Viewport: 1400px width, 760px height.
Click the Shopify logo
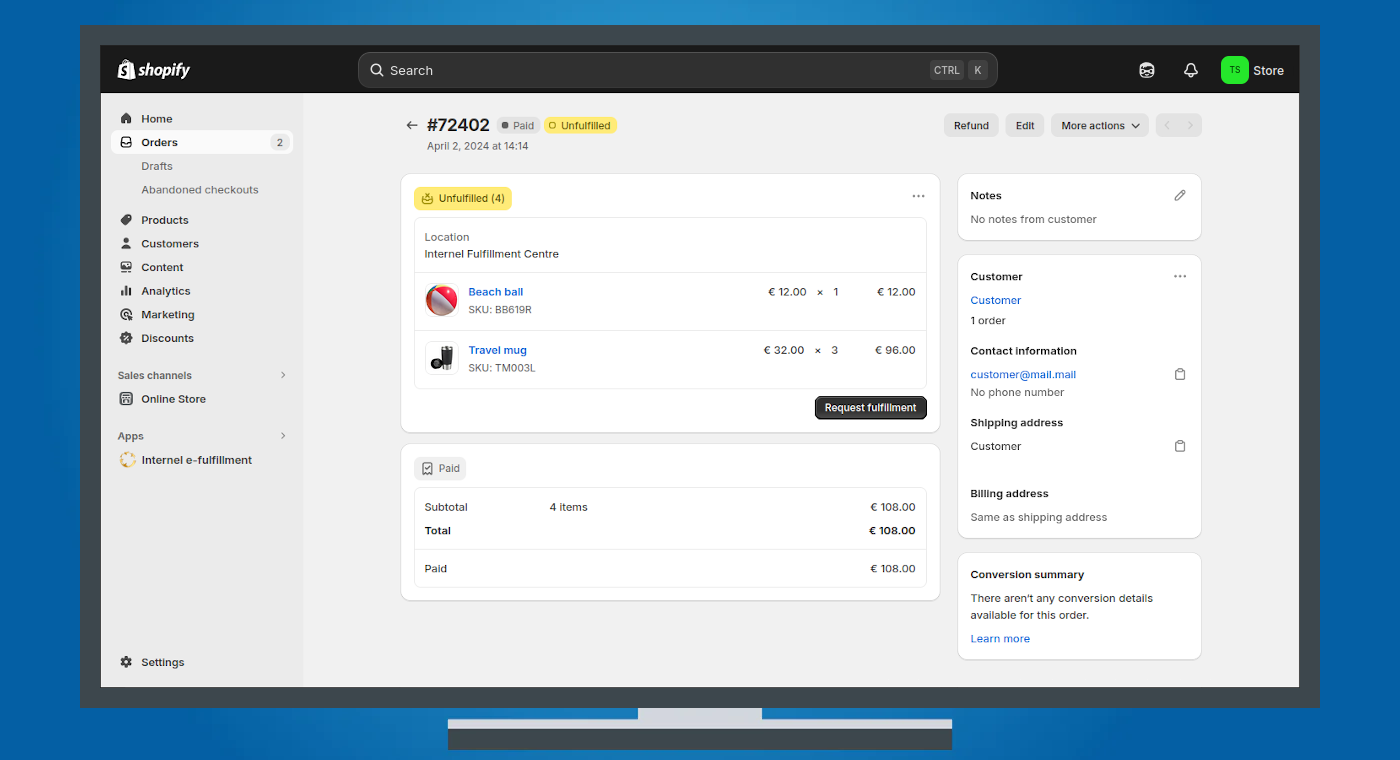pyautogui.click(x=154, y=70)
